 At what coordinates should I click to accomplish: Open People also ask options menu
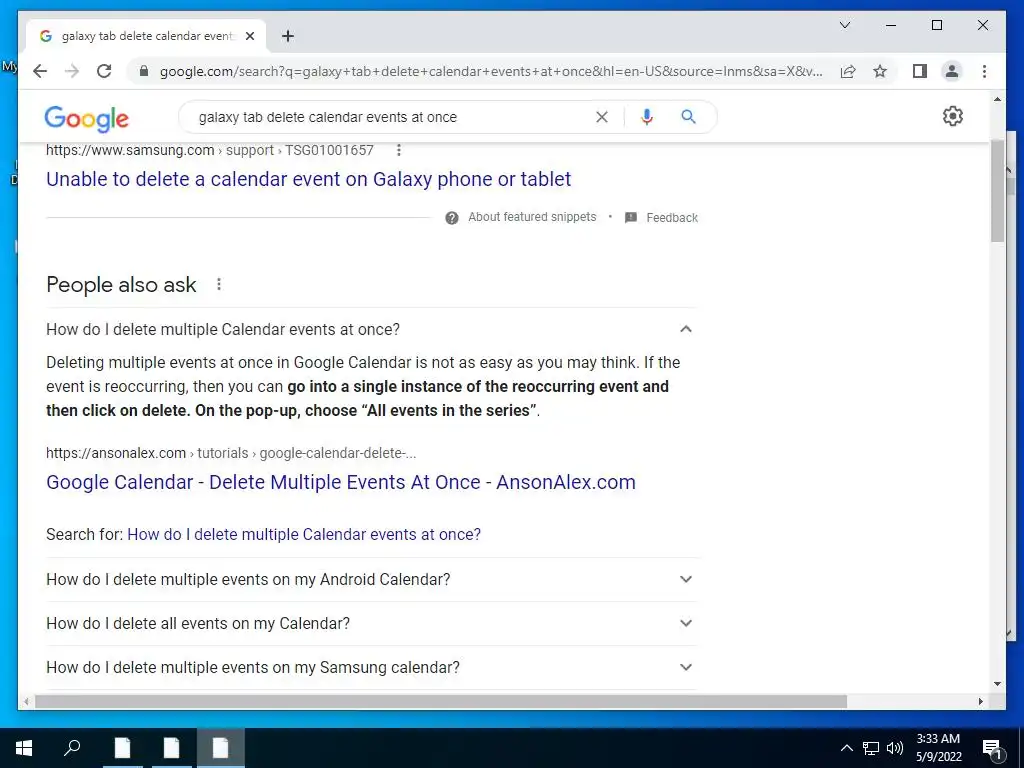pos(219,284)
